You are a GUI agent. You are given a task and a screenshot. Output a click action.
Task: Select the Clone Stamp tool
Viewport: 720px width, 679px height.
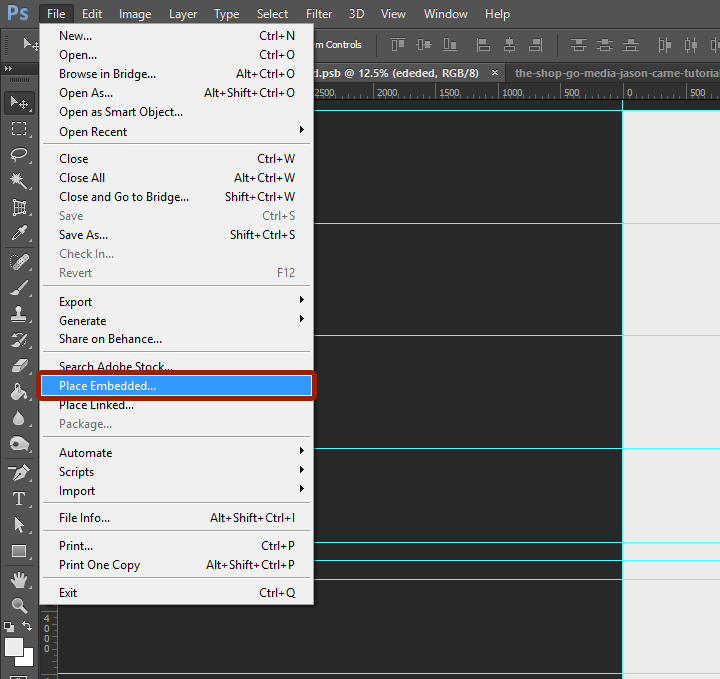[19, 314]
